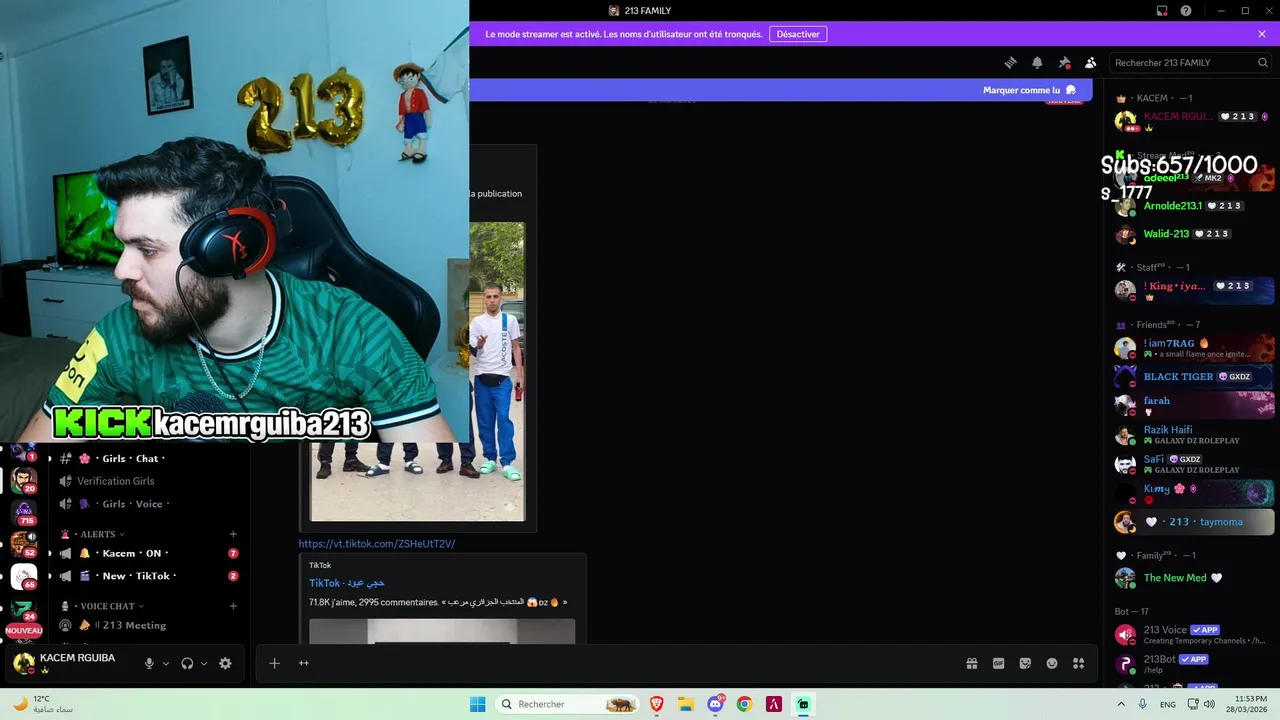Collapse the VOICE CHAT category
Viewport: 1280px width, 720px height.
pyautogui.click(x=102, y=606)
